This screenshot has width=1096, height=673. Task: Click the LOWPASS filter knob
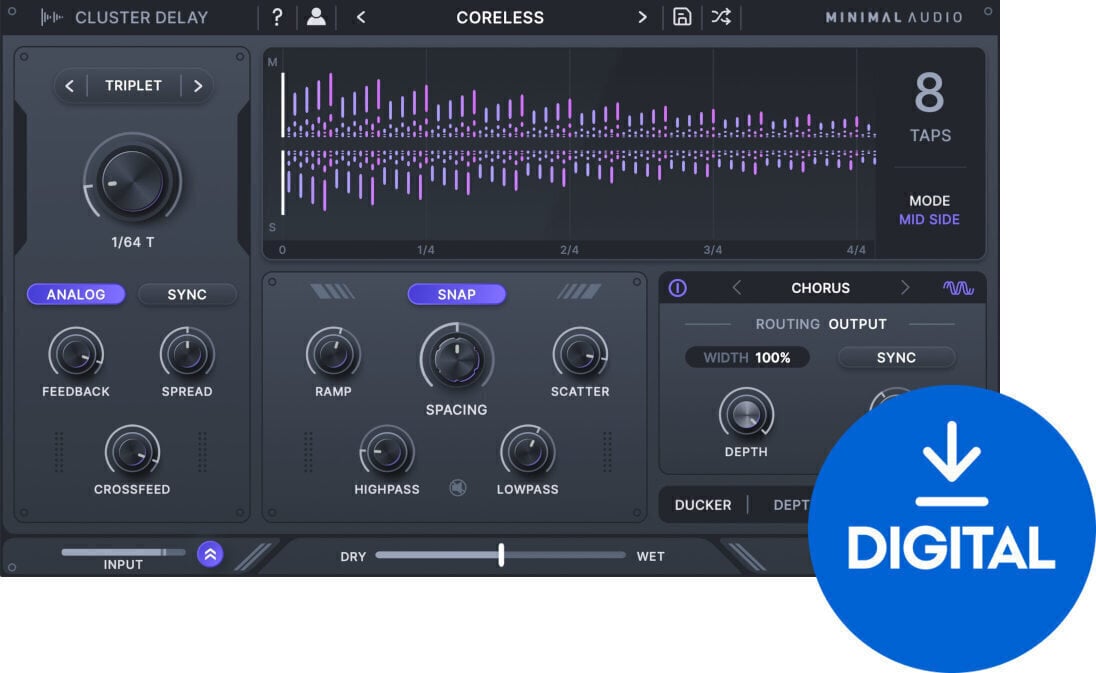click(528, 451)
